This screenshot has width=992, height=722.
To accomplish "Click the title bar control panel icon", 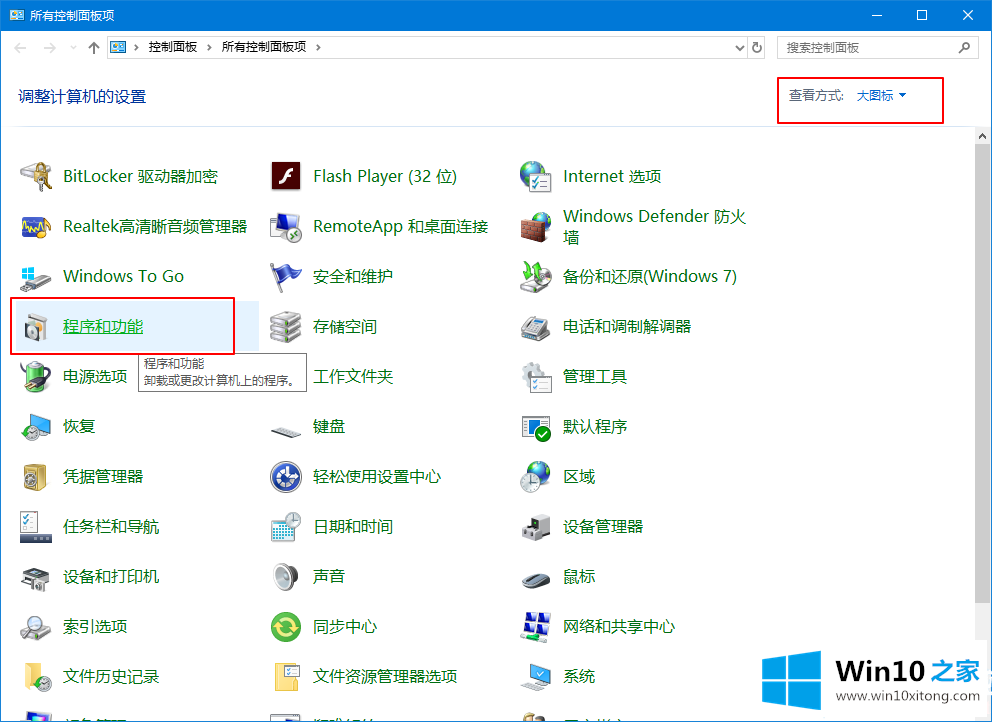I will [17, 15].
